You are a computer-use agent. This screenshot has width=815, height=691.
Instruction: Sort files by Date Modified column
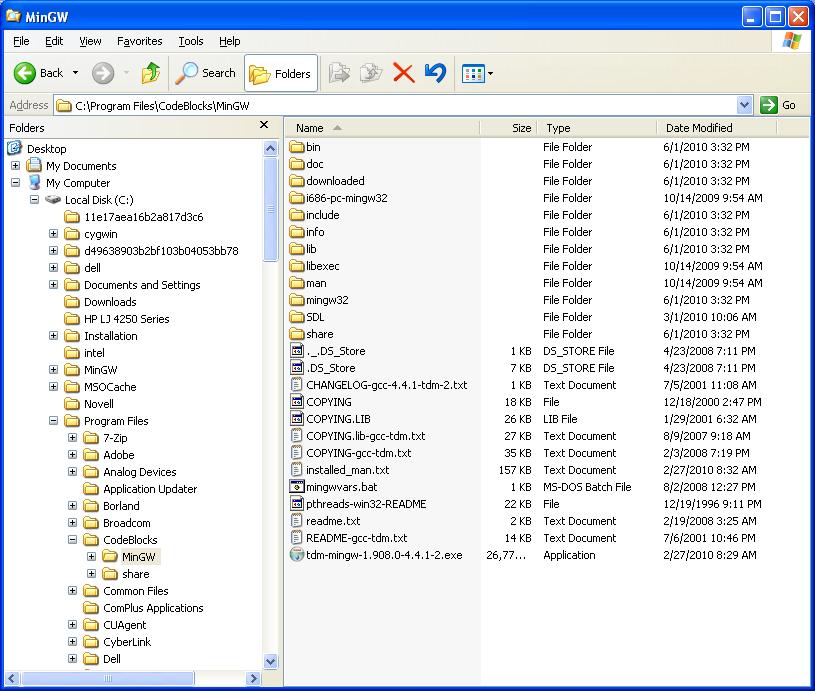point(699,128)
